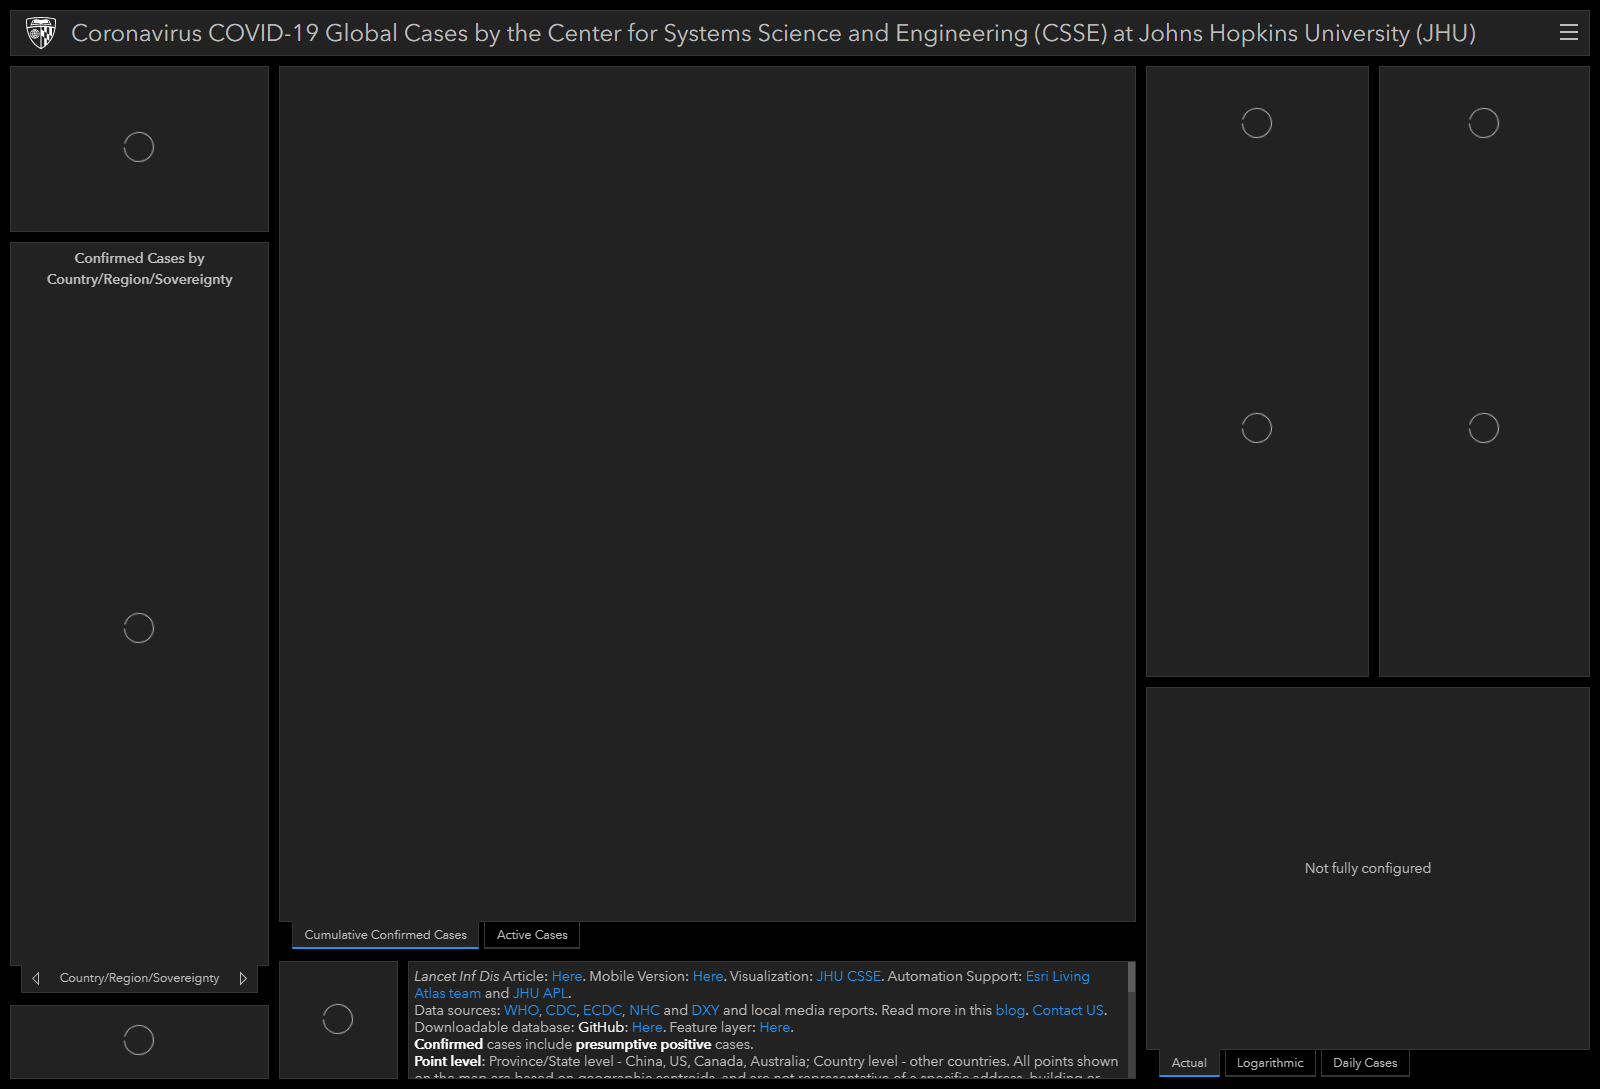Open the Feature layer Here link
This screenshot has height=1089, width=1600.
click(x=774, y=1027)
